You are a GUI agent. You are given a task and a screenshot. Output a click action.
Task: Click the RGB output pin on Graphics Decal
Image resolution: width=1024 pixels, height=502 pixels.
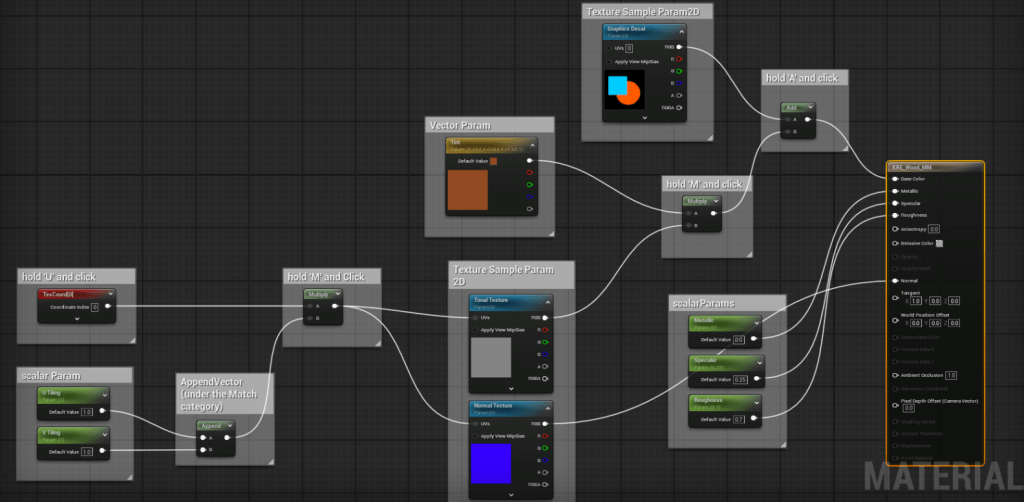(x=679, y=47)
